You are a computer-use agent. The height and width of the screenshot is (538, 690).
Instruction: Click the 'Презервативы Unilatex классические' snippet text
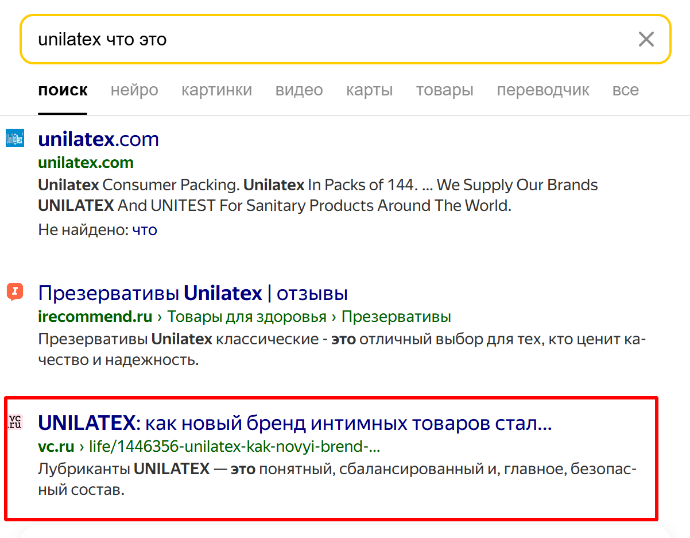pyautogui.click(x=341, y=349)
